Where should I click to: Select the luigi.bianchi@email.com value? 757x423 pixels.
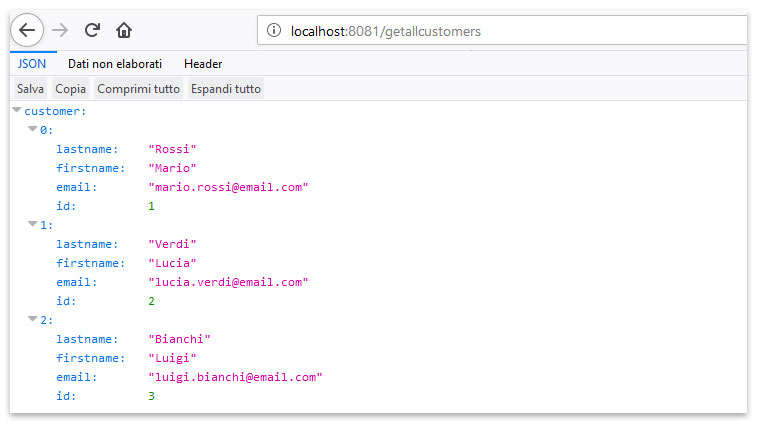point(235,377)
